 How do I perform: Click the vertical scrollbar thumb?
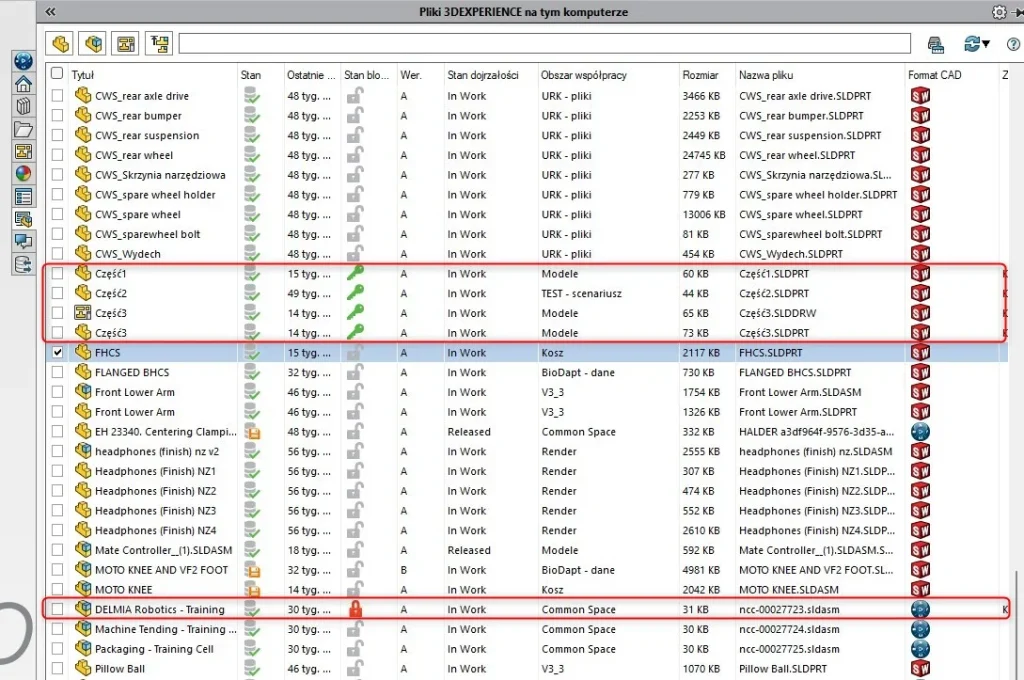pyautogui.click(x=1016, y=624)
